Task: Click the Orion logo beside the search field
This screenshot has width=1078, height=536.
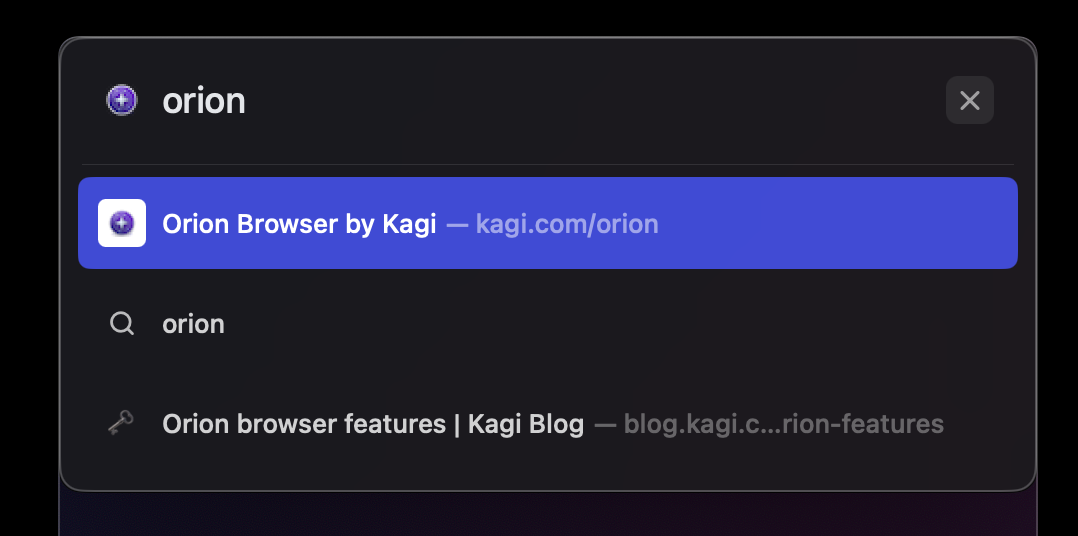Action: [x=122, y=100]
